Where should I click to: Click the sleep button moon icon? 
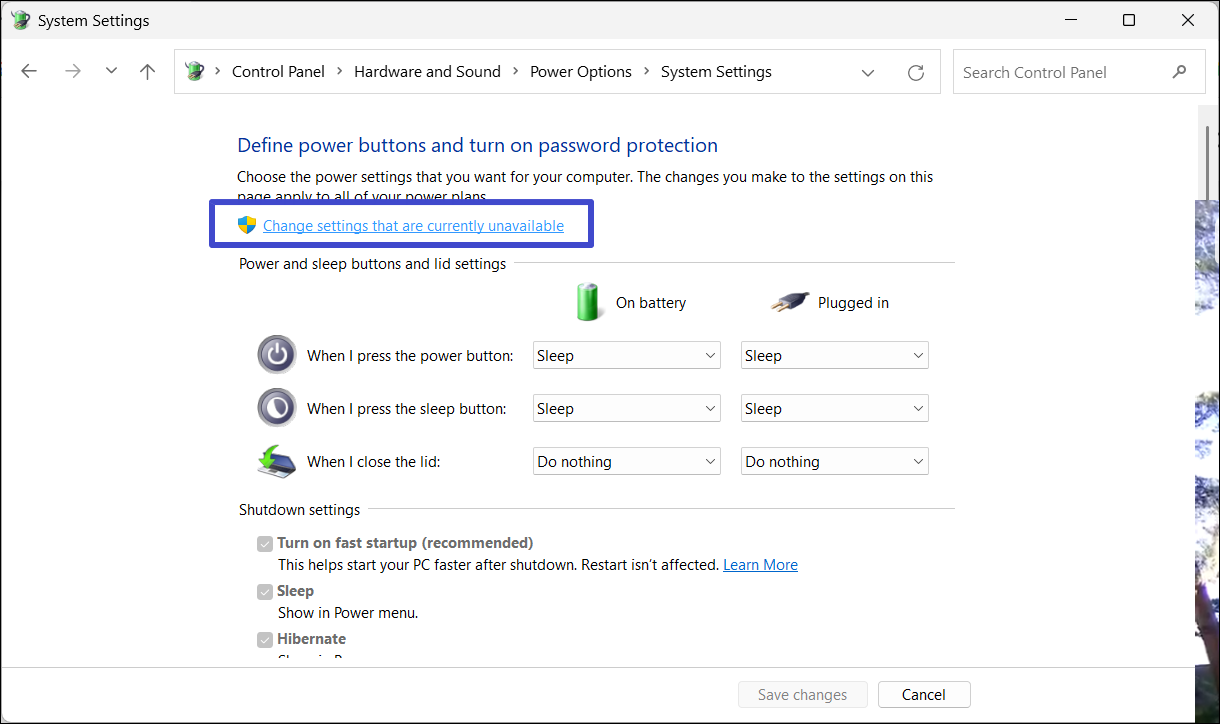[277, 408]
